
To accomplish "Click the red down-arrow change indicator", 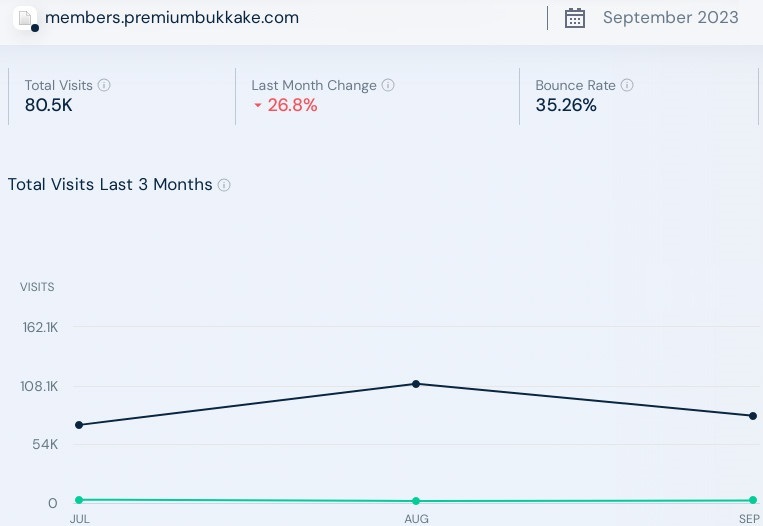I will (x=257, y=106).
